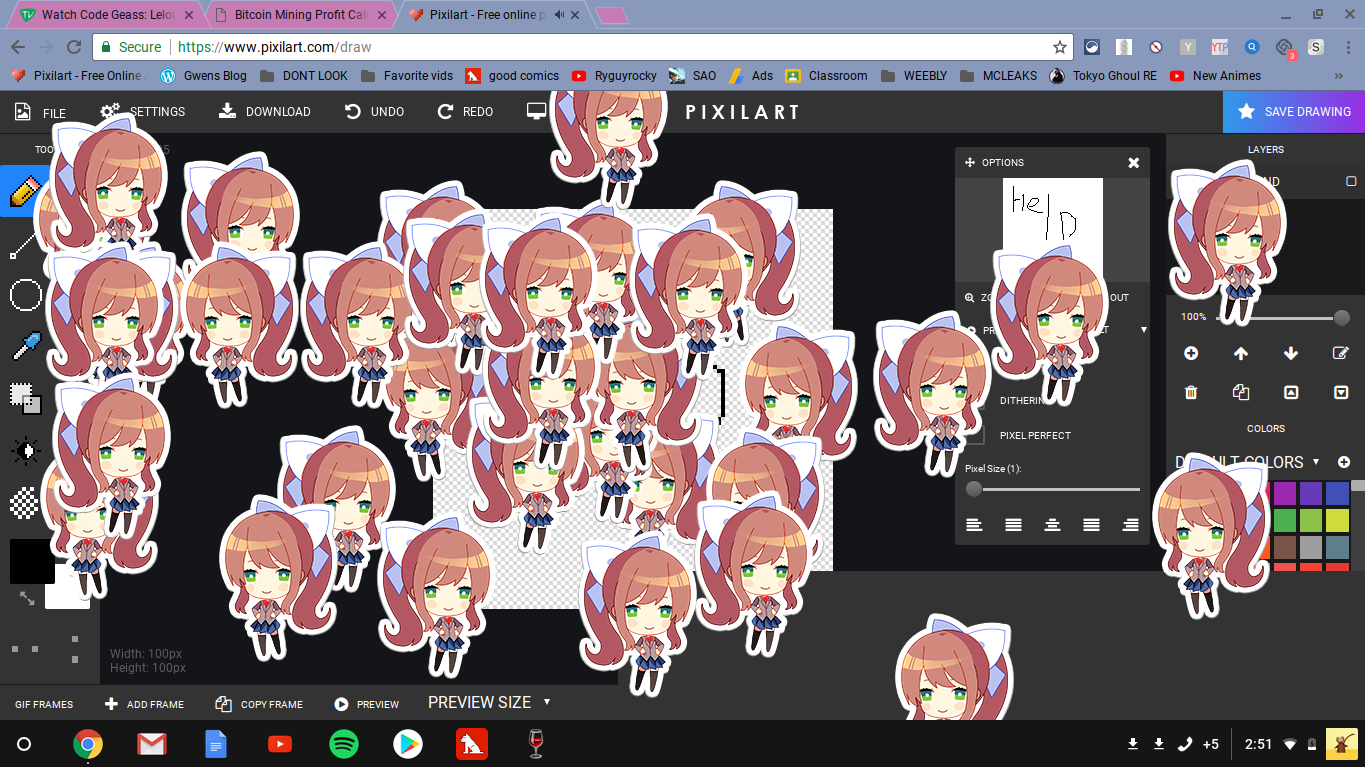Add a new GIF frame
The height and width of the screenshot is (767, 1365).
[x=145, y=704]
